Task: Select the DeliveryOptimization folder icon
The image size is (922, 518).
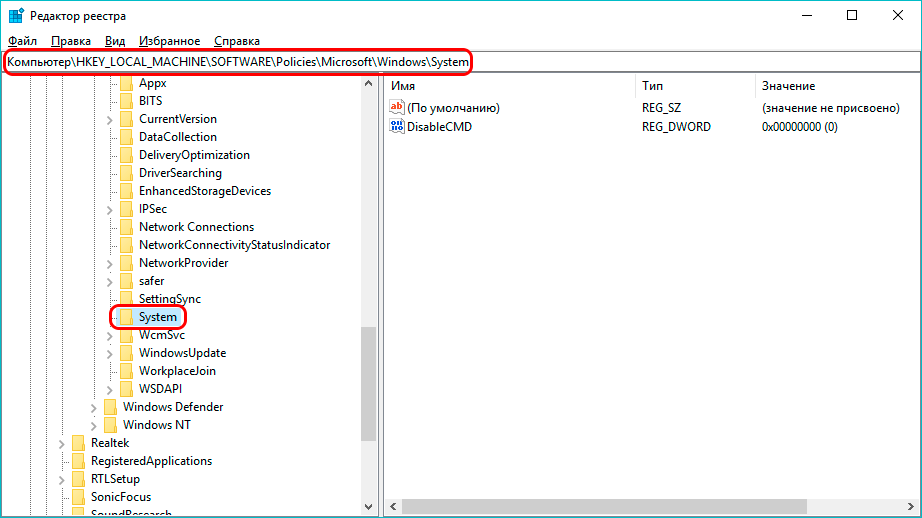Action: pyautogui.click(x=126, y=155)
